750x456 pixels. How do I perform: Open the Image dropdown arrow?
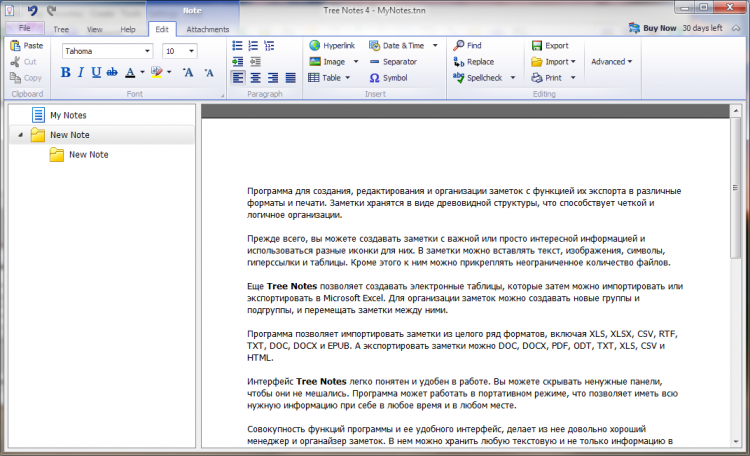tap(355, 62)
